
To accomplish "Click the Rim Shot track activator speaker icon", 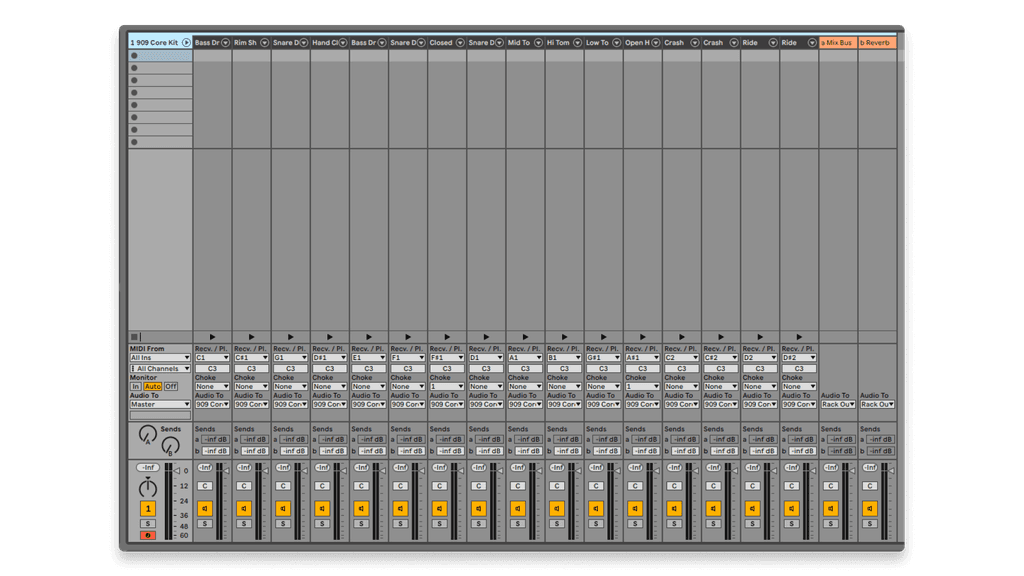I will [245, 509].
